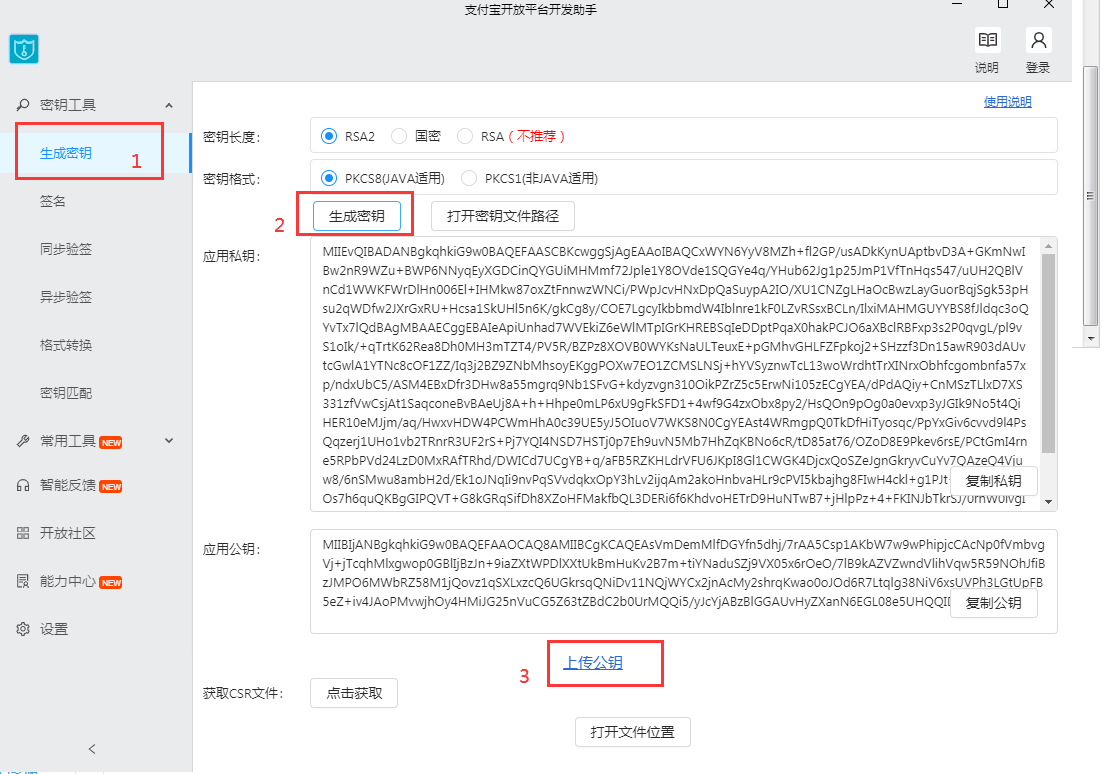Select the RSA (不推荐) option
Screen dimensions: 1105x774
tap(464, 136)
